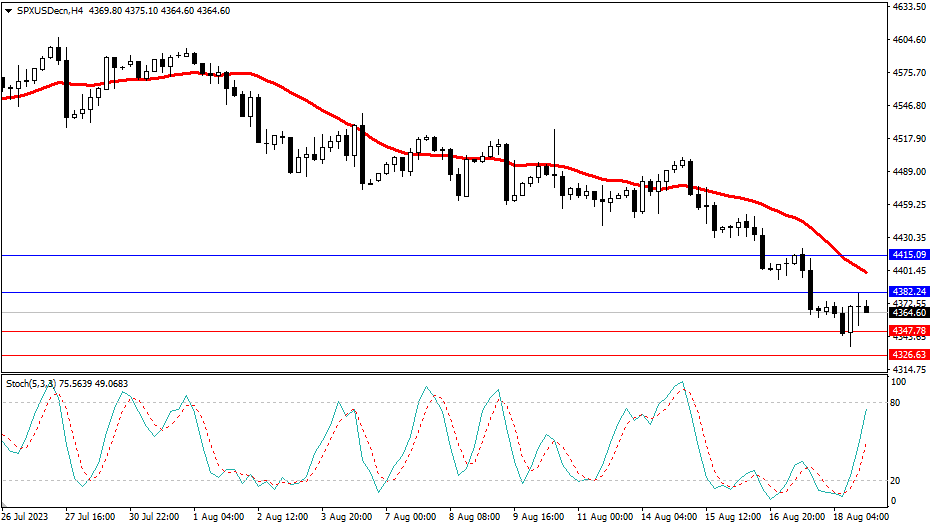Viewport: 932px width, 527px height.
Task: Click the SPXUSDDecn,H4 chart title text
Action: pos(49,11)
